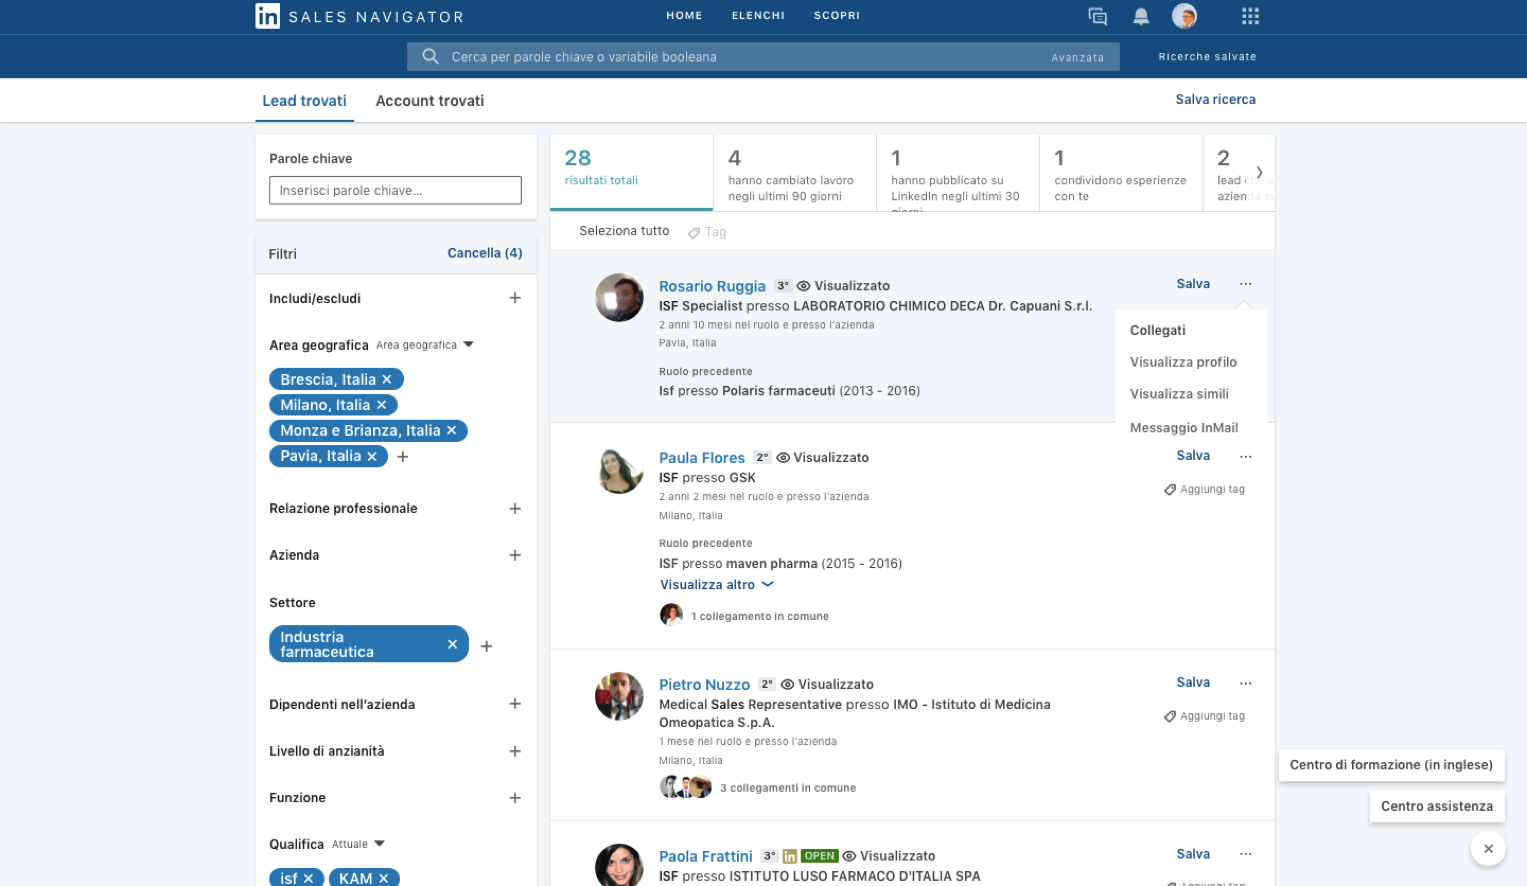This screenshot has width=1527, height=886.
Task: Open more options for Paola Frattini
Action: (1245, 854)
